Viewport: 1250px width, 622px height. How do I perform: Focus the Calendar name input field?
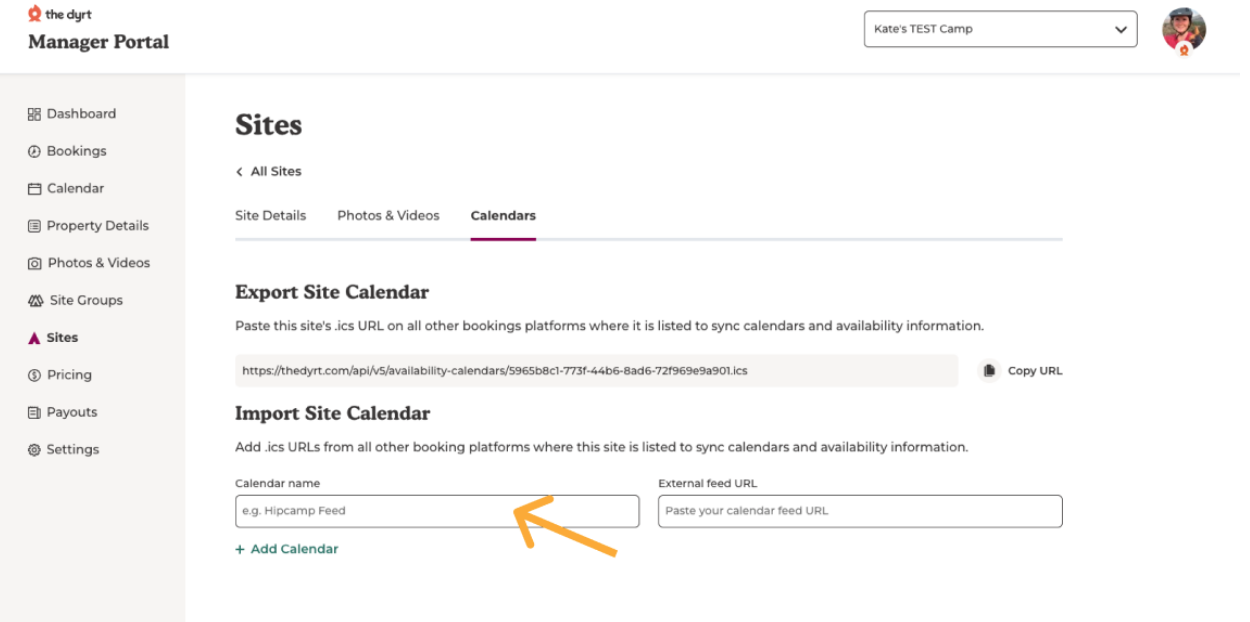437,511
